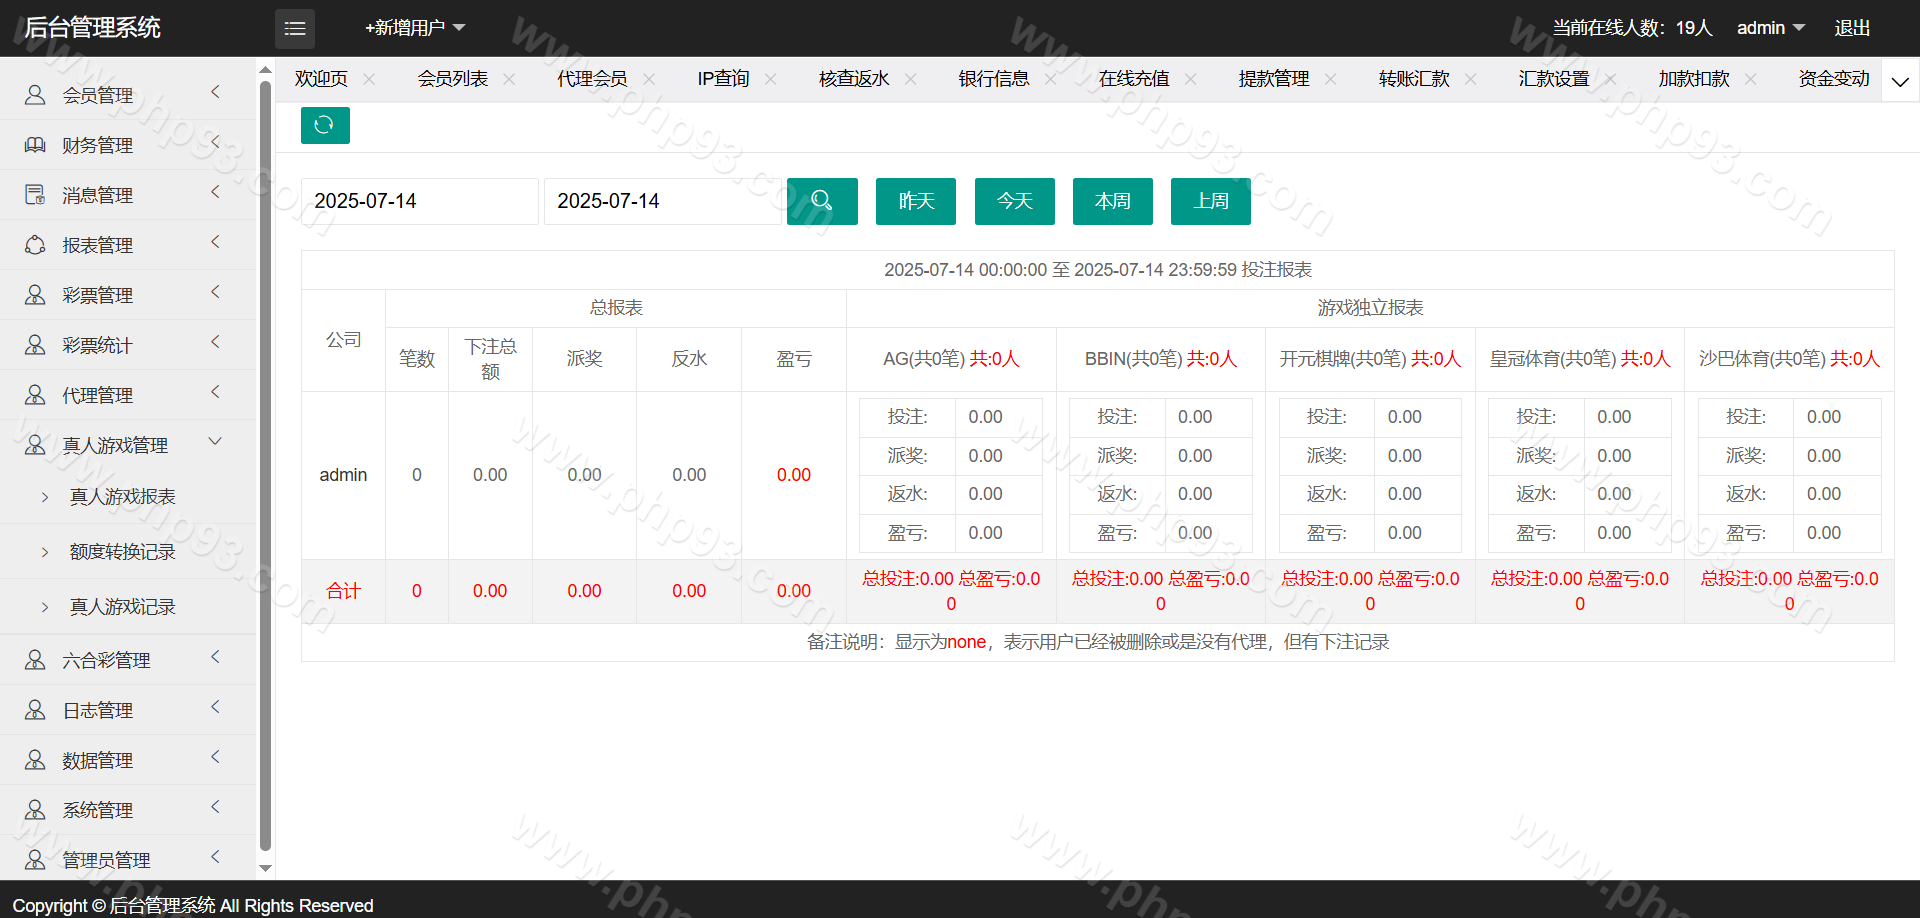The height and width of the screenshot is (918, 1920).
Task: Click the hamburger menu toggle icon
Action: tap(295, 29)
